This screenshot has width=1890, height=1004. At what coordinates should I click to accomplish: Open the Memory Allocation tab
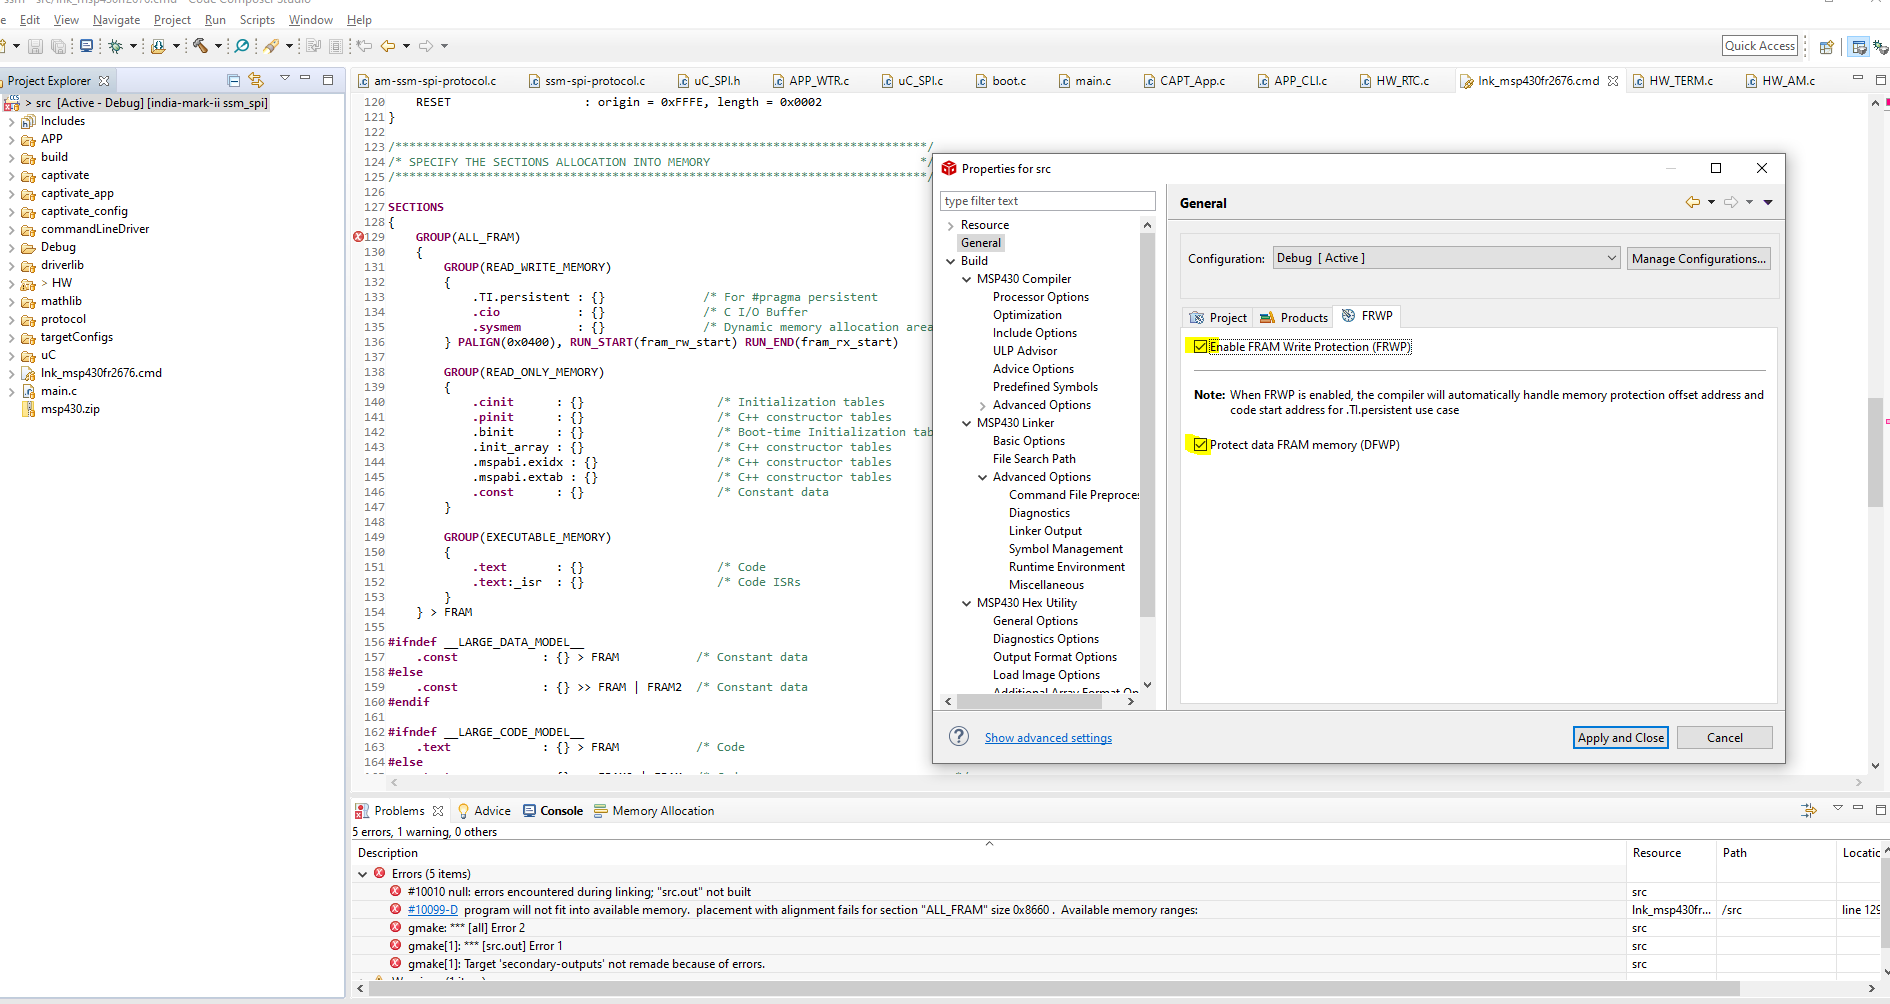point(662,811)
